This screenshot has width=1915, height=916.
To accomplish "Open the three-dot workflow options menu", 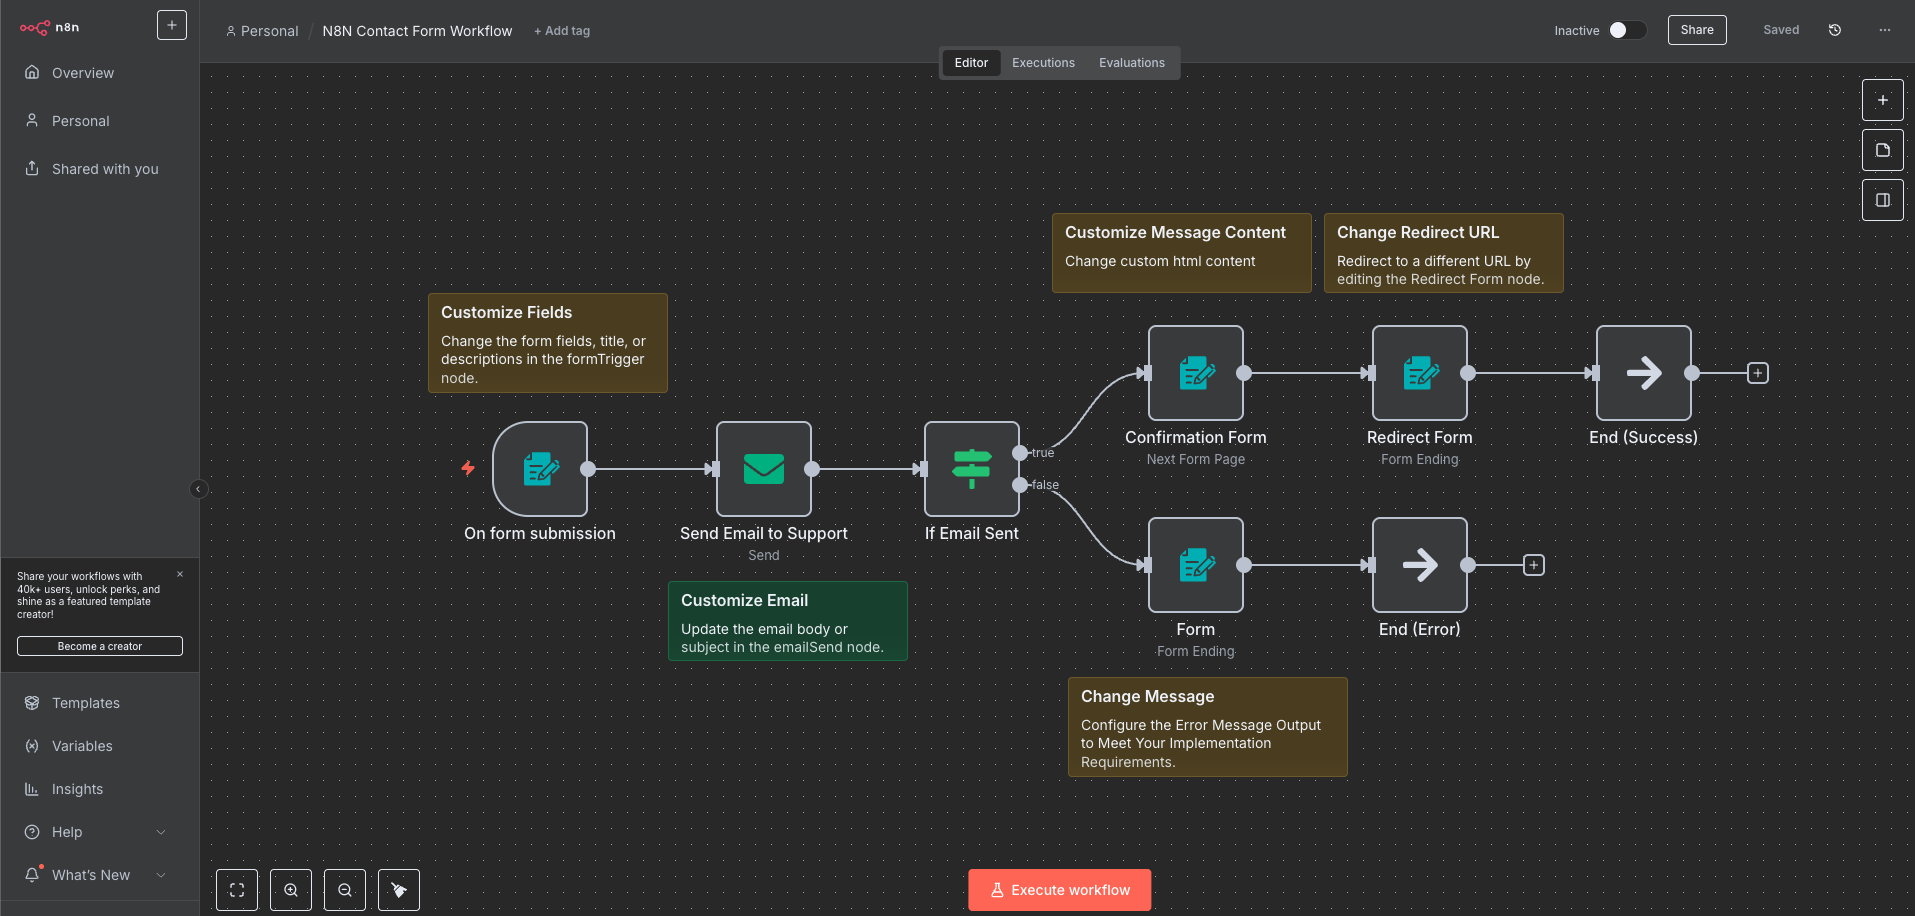I will (1885, 30).
